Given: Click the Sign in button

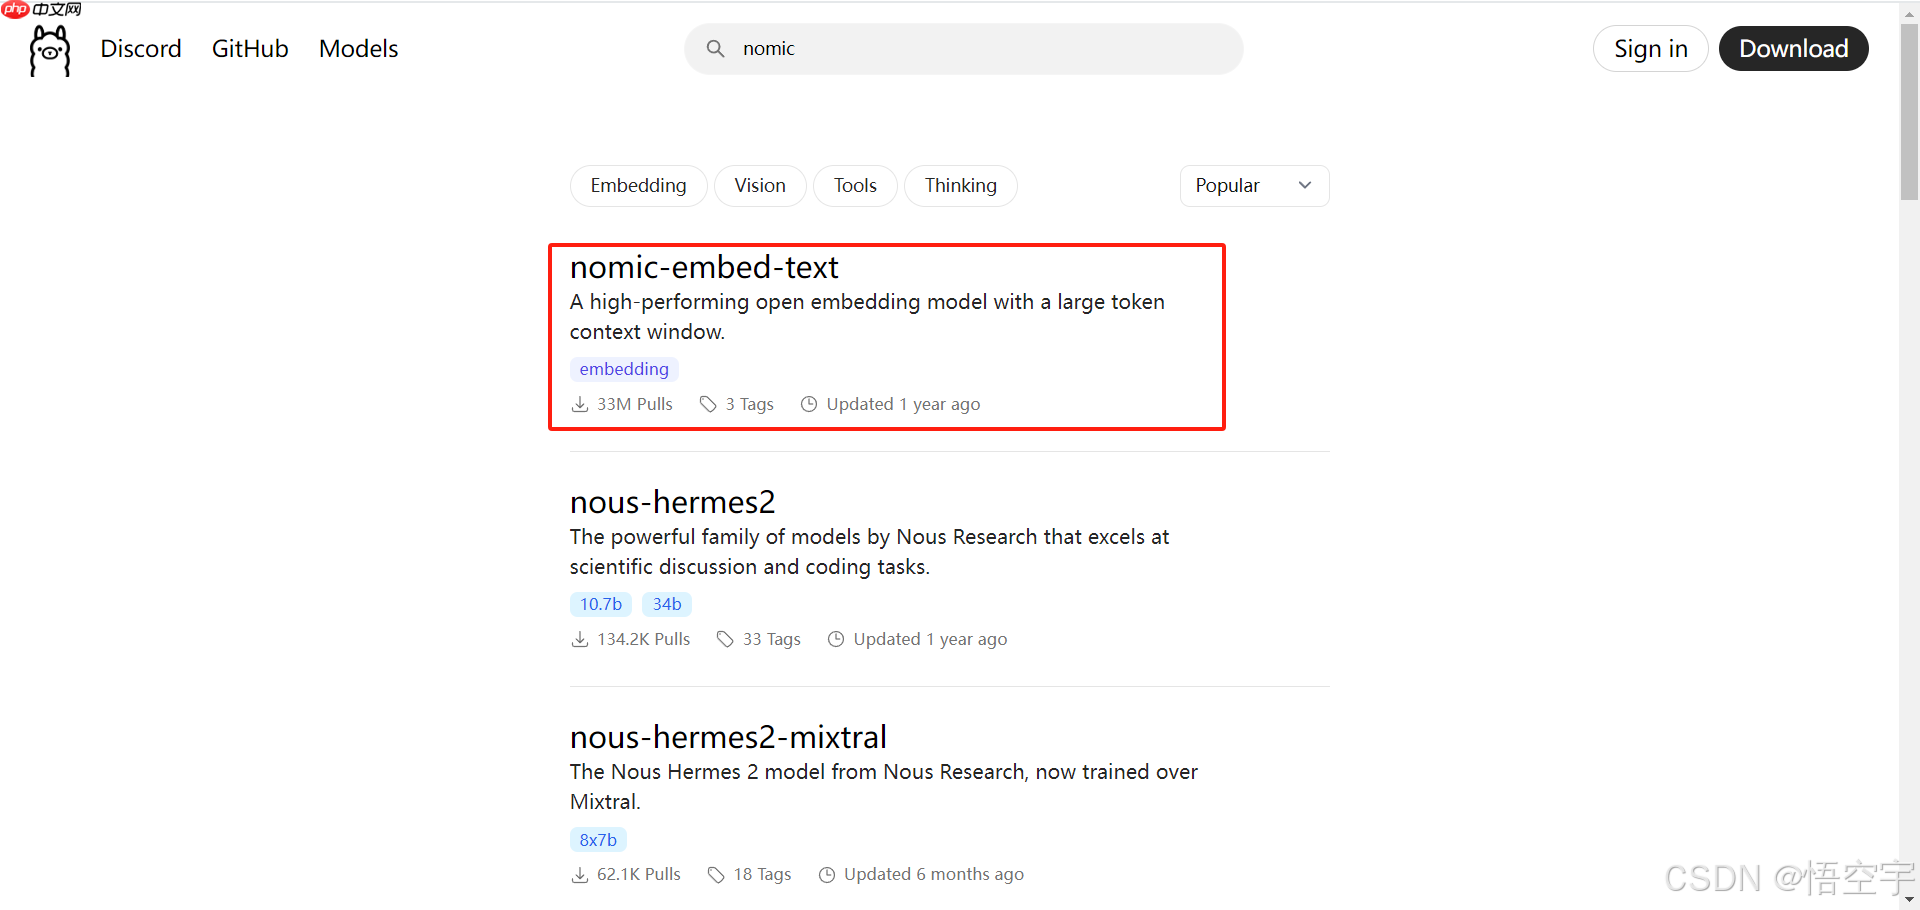Looking at the screenshot, I should tap(1650, 49).
